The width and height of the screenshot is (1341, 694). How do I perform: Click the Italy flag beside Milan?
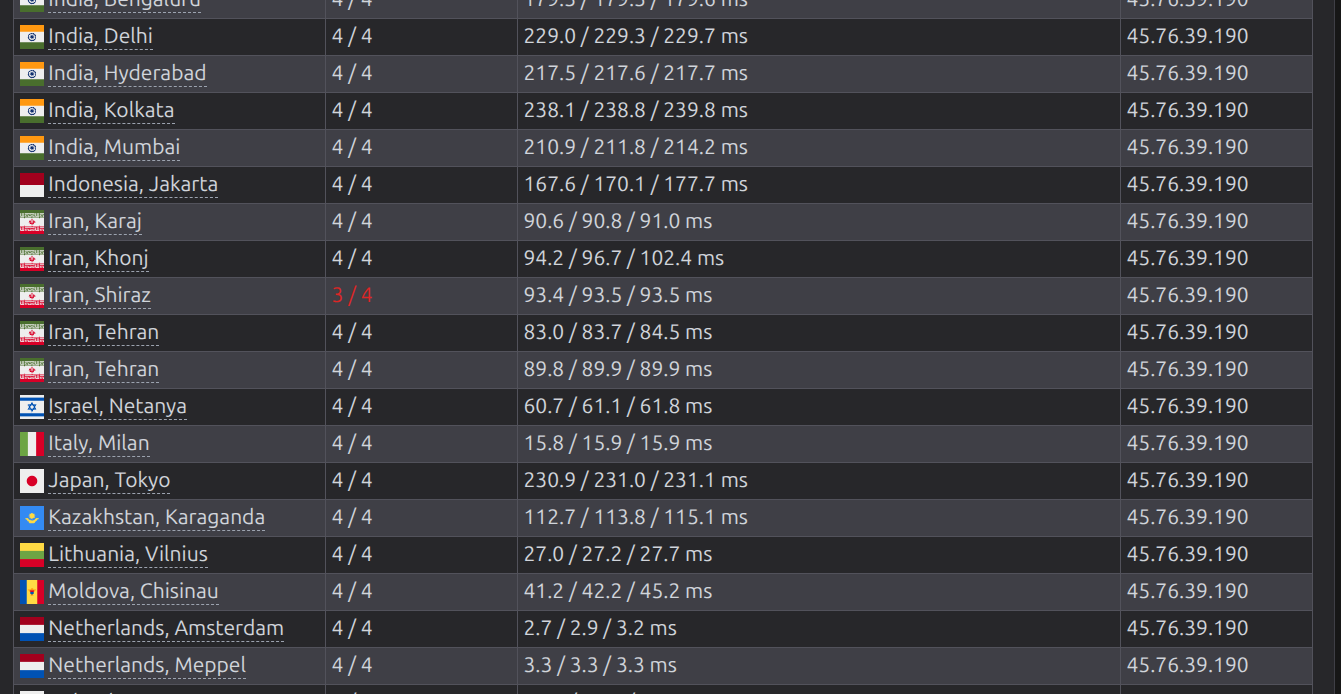(32, 444)
